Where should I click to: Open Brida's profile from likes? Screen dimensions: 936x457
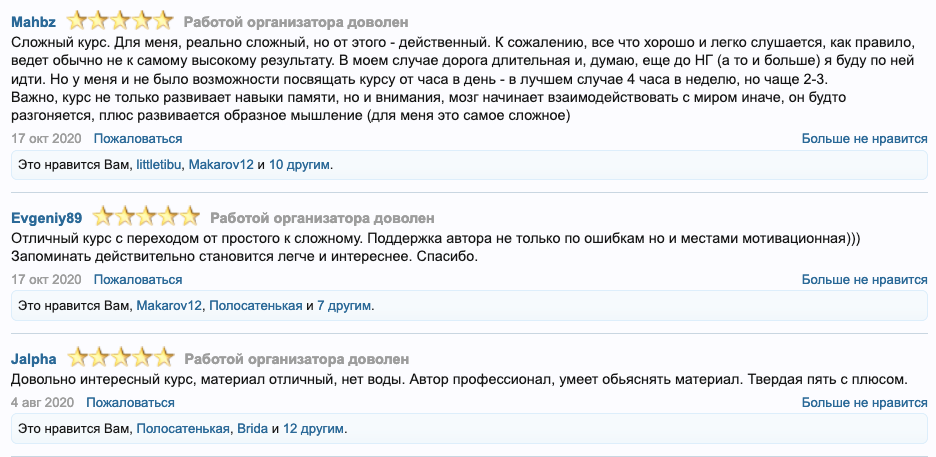point(251,428)
